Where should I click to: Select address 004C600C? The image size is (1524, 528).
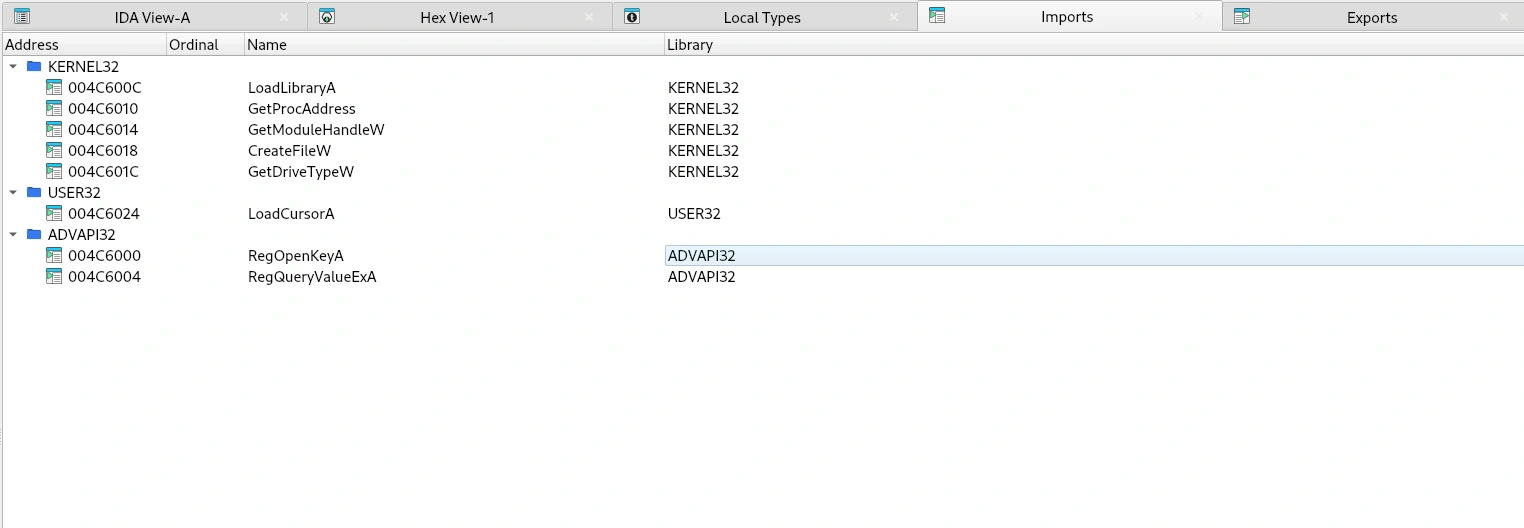pos(104,87)
